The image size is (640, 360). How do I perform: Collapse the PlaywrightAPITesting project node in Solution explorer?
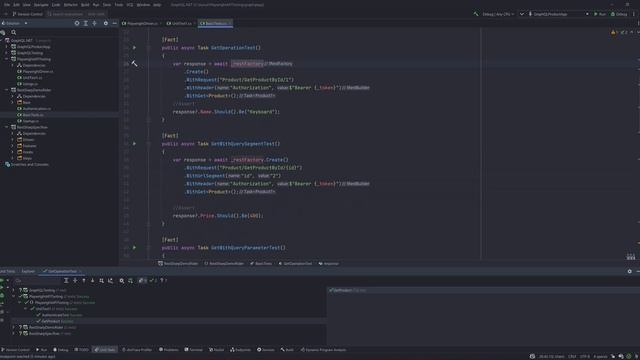click(x=7, y=59)
